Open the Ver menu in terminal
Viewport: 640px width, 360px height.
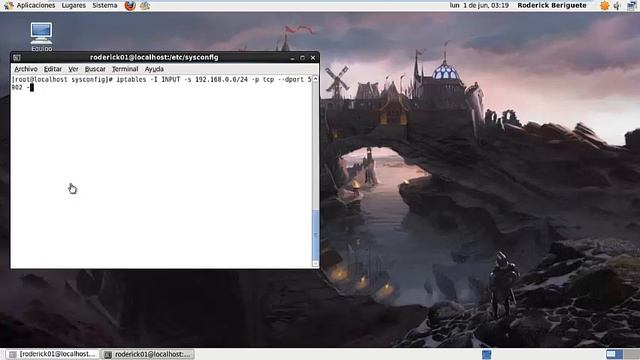73,69
